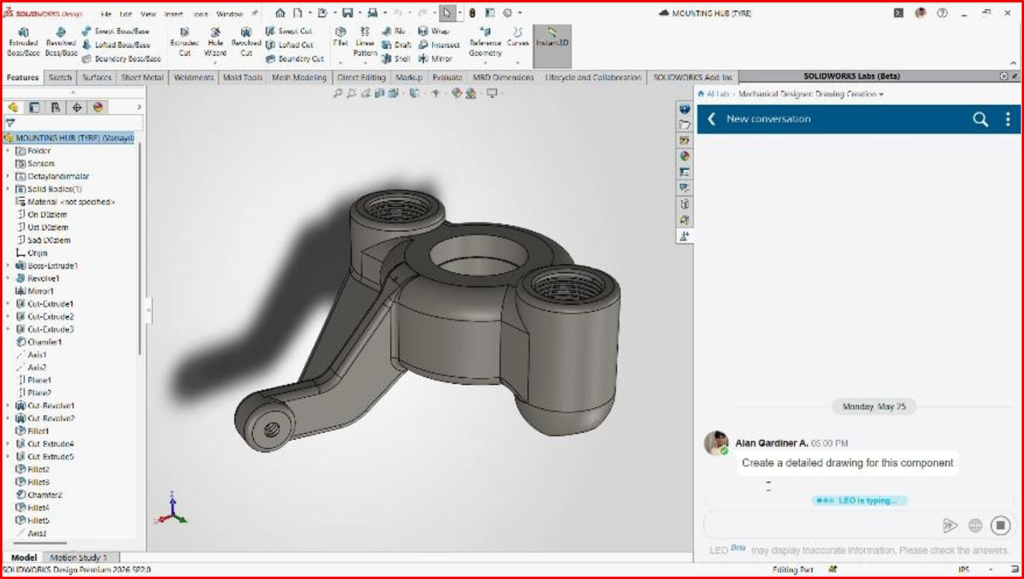
Task: Open the Insert menu
Action: [x=174, y=13]
